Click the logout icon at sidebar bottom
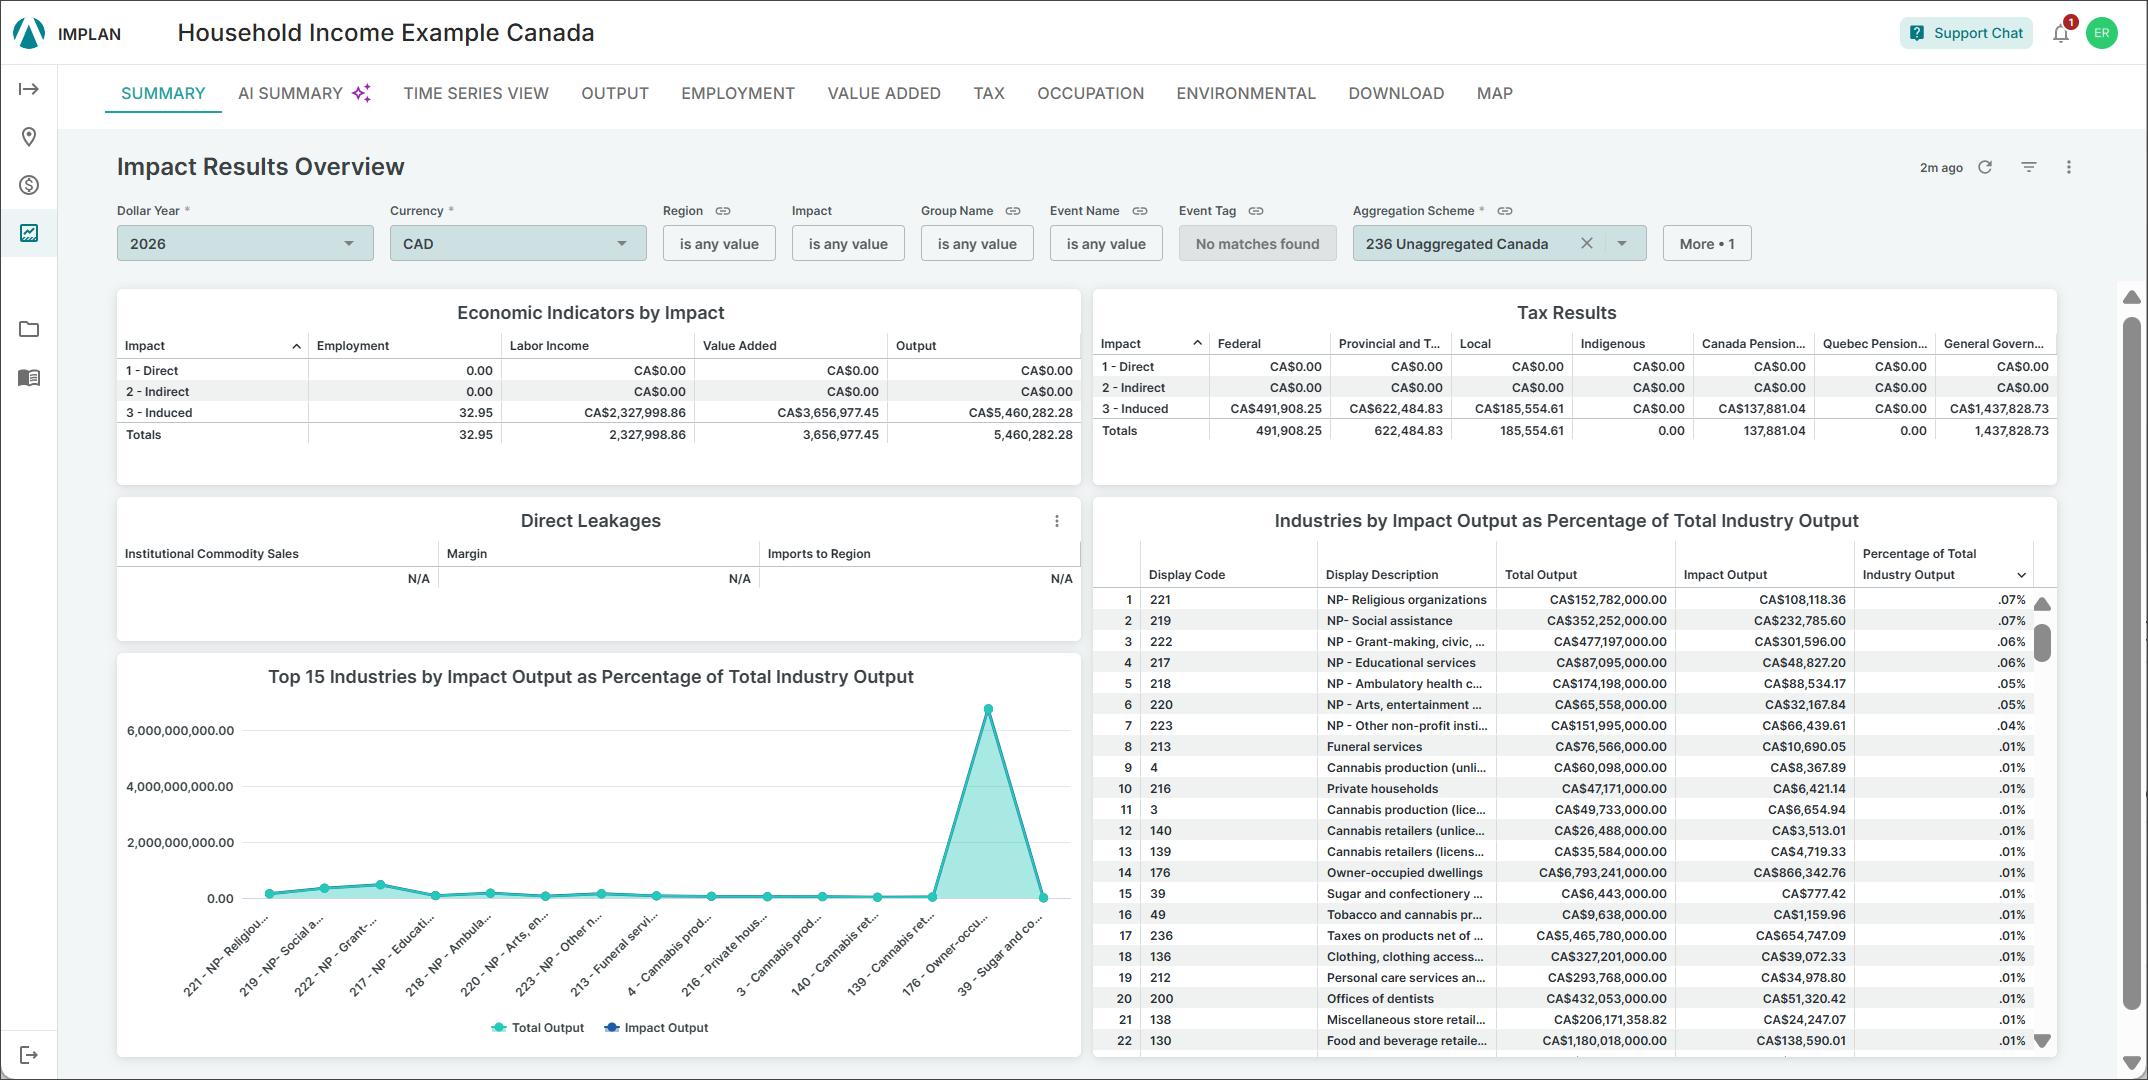The image size is (2148, 1080). click(29, 1055)
